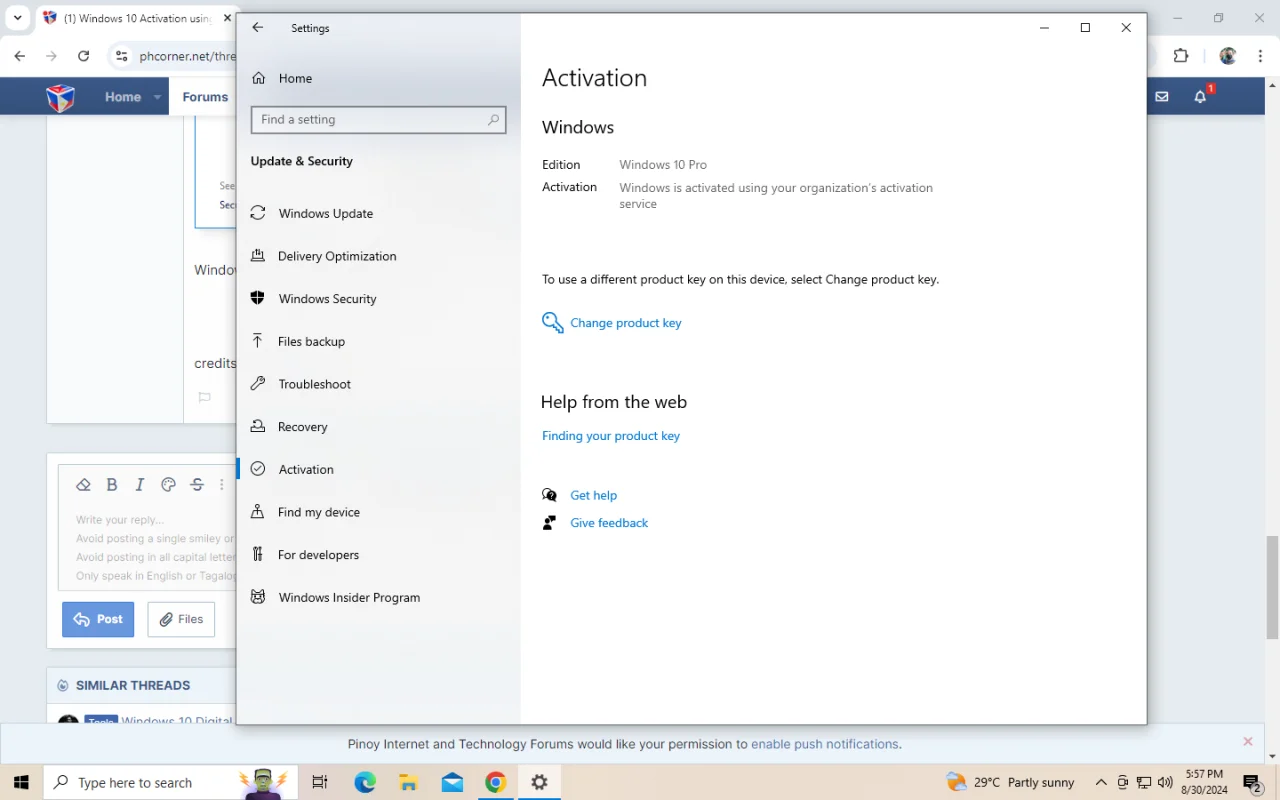
Task: Click the Give feedback link
Action: click(609, 523)
